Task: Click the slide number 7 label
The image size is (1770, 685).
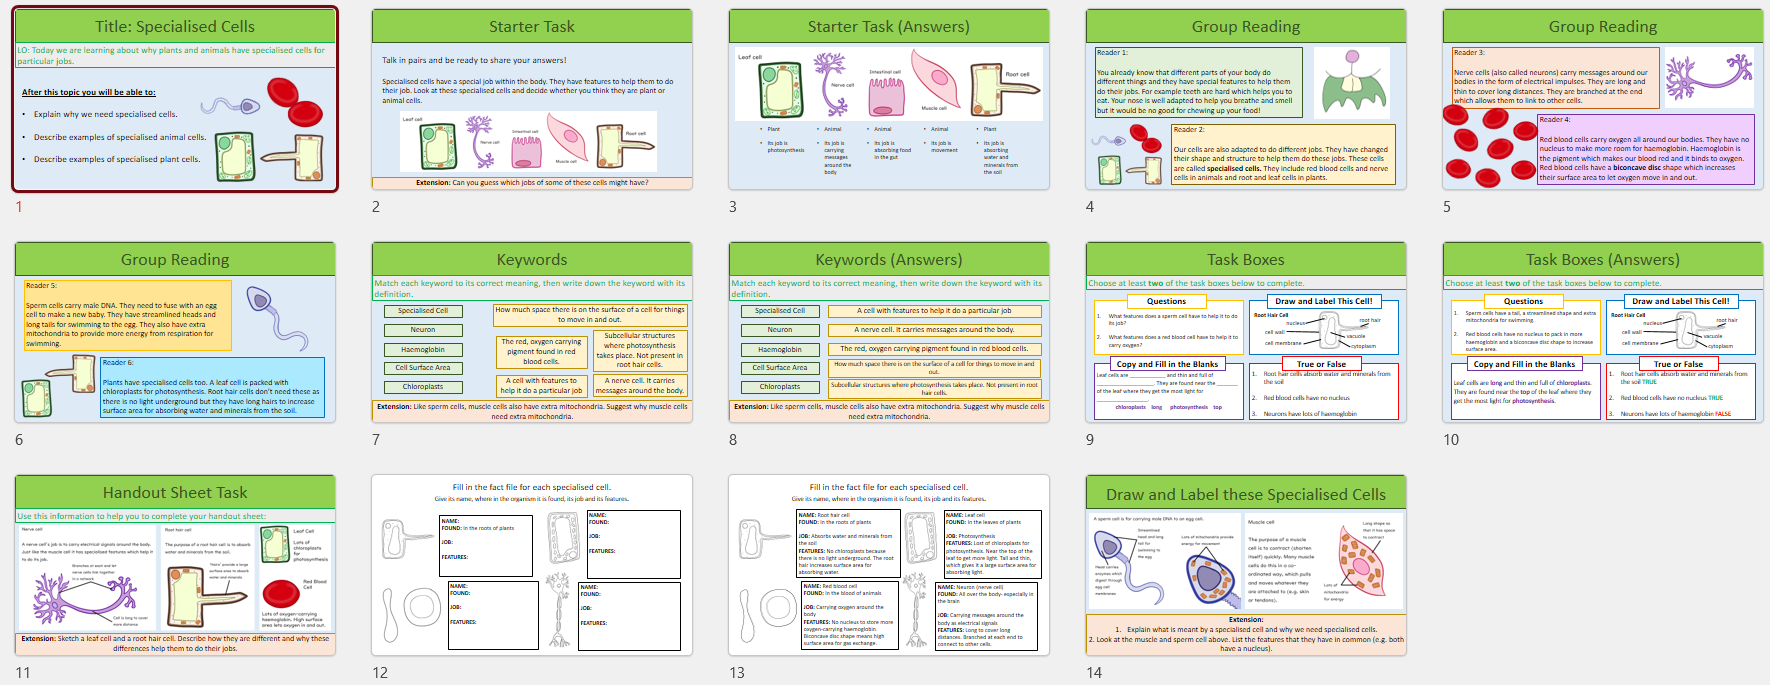Action: coord(376,440)
